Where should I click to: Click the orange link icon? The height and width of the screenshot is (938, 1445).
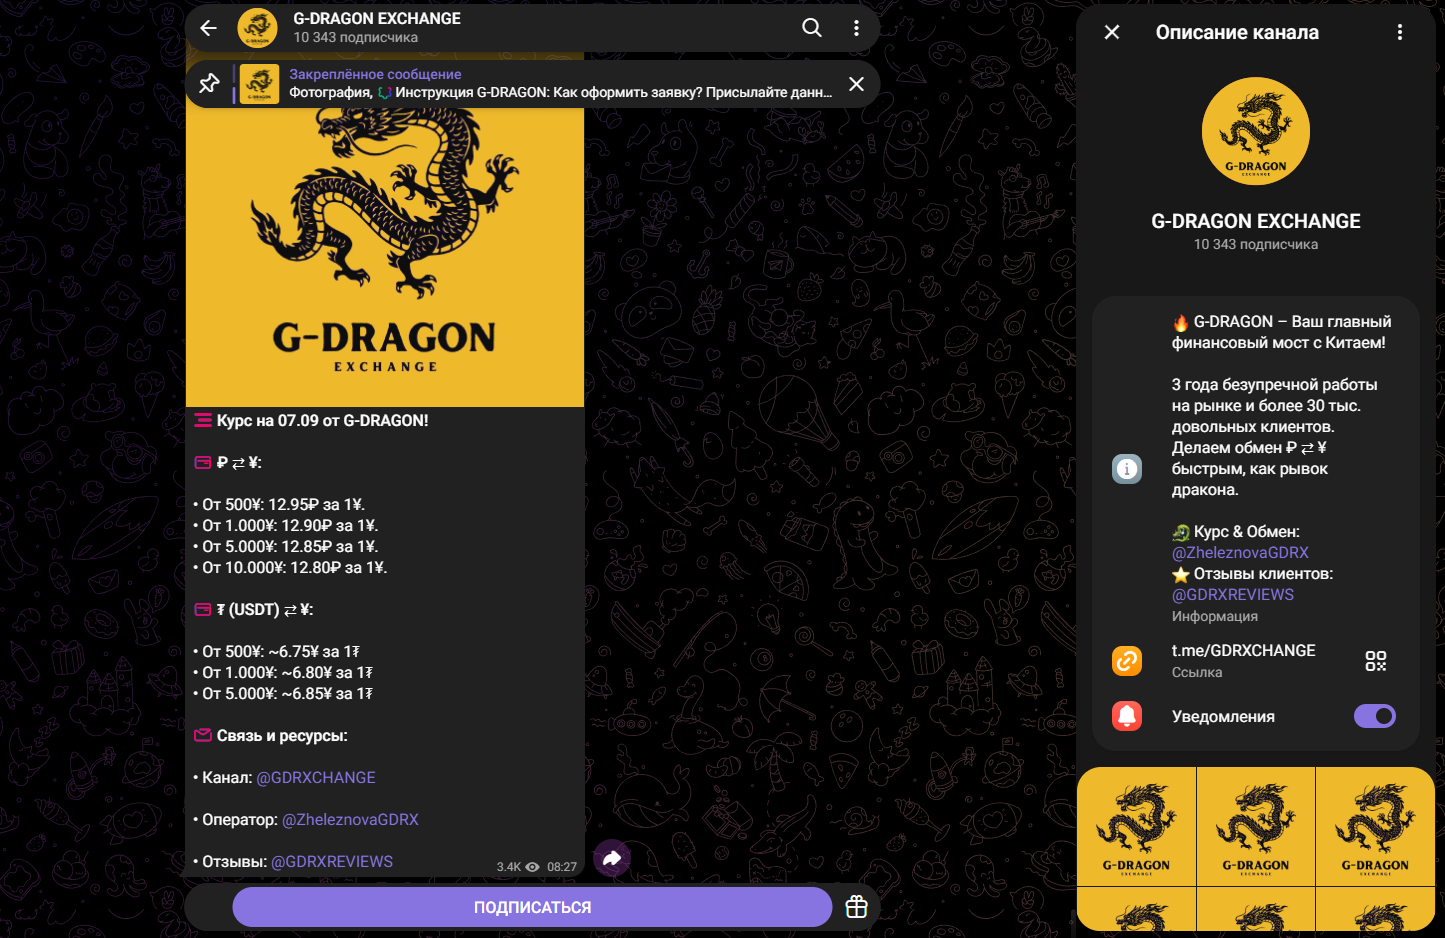pyautogui.click(x=1127, y=661)
